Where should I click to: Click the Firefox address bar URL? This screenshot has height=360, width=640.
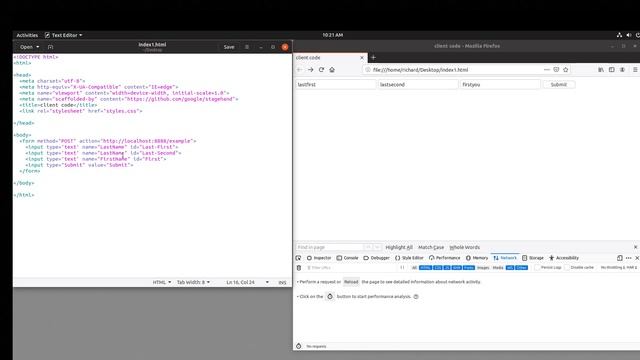[x=420, y=70]
